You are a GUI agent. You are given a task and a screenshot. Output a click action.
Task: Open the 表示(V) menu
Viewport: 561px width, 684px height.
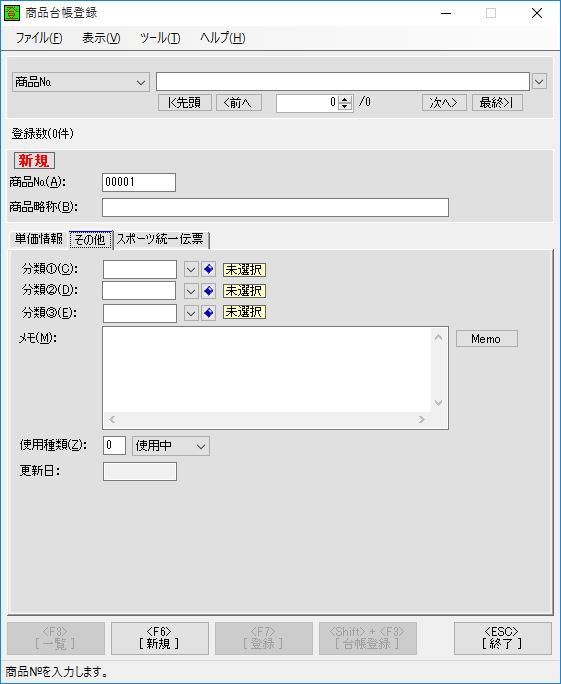coord(101,38)
